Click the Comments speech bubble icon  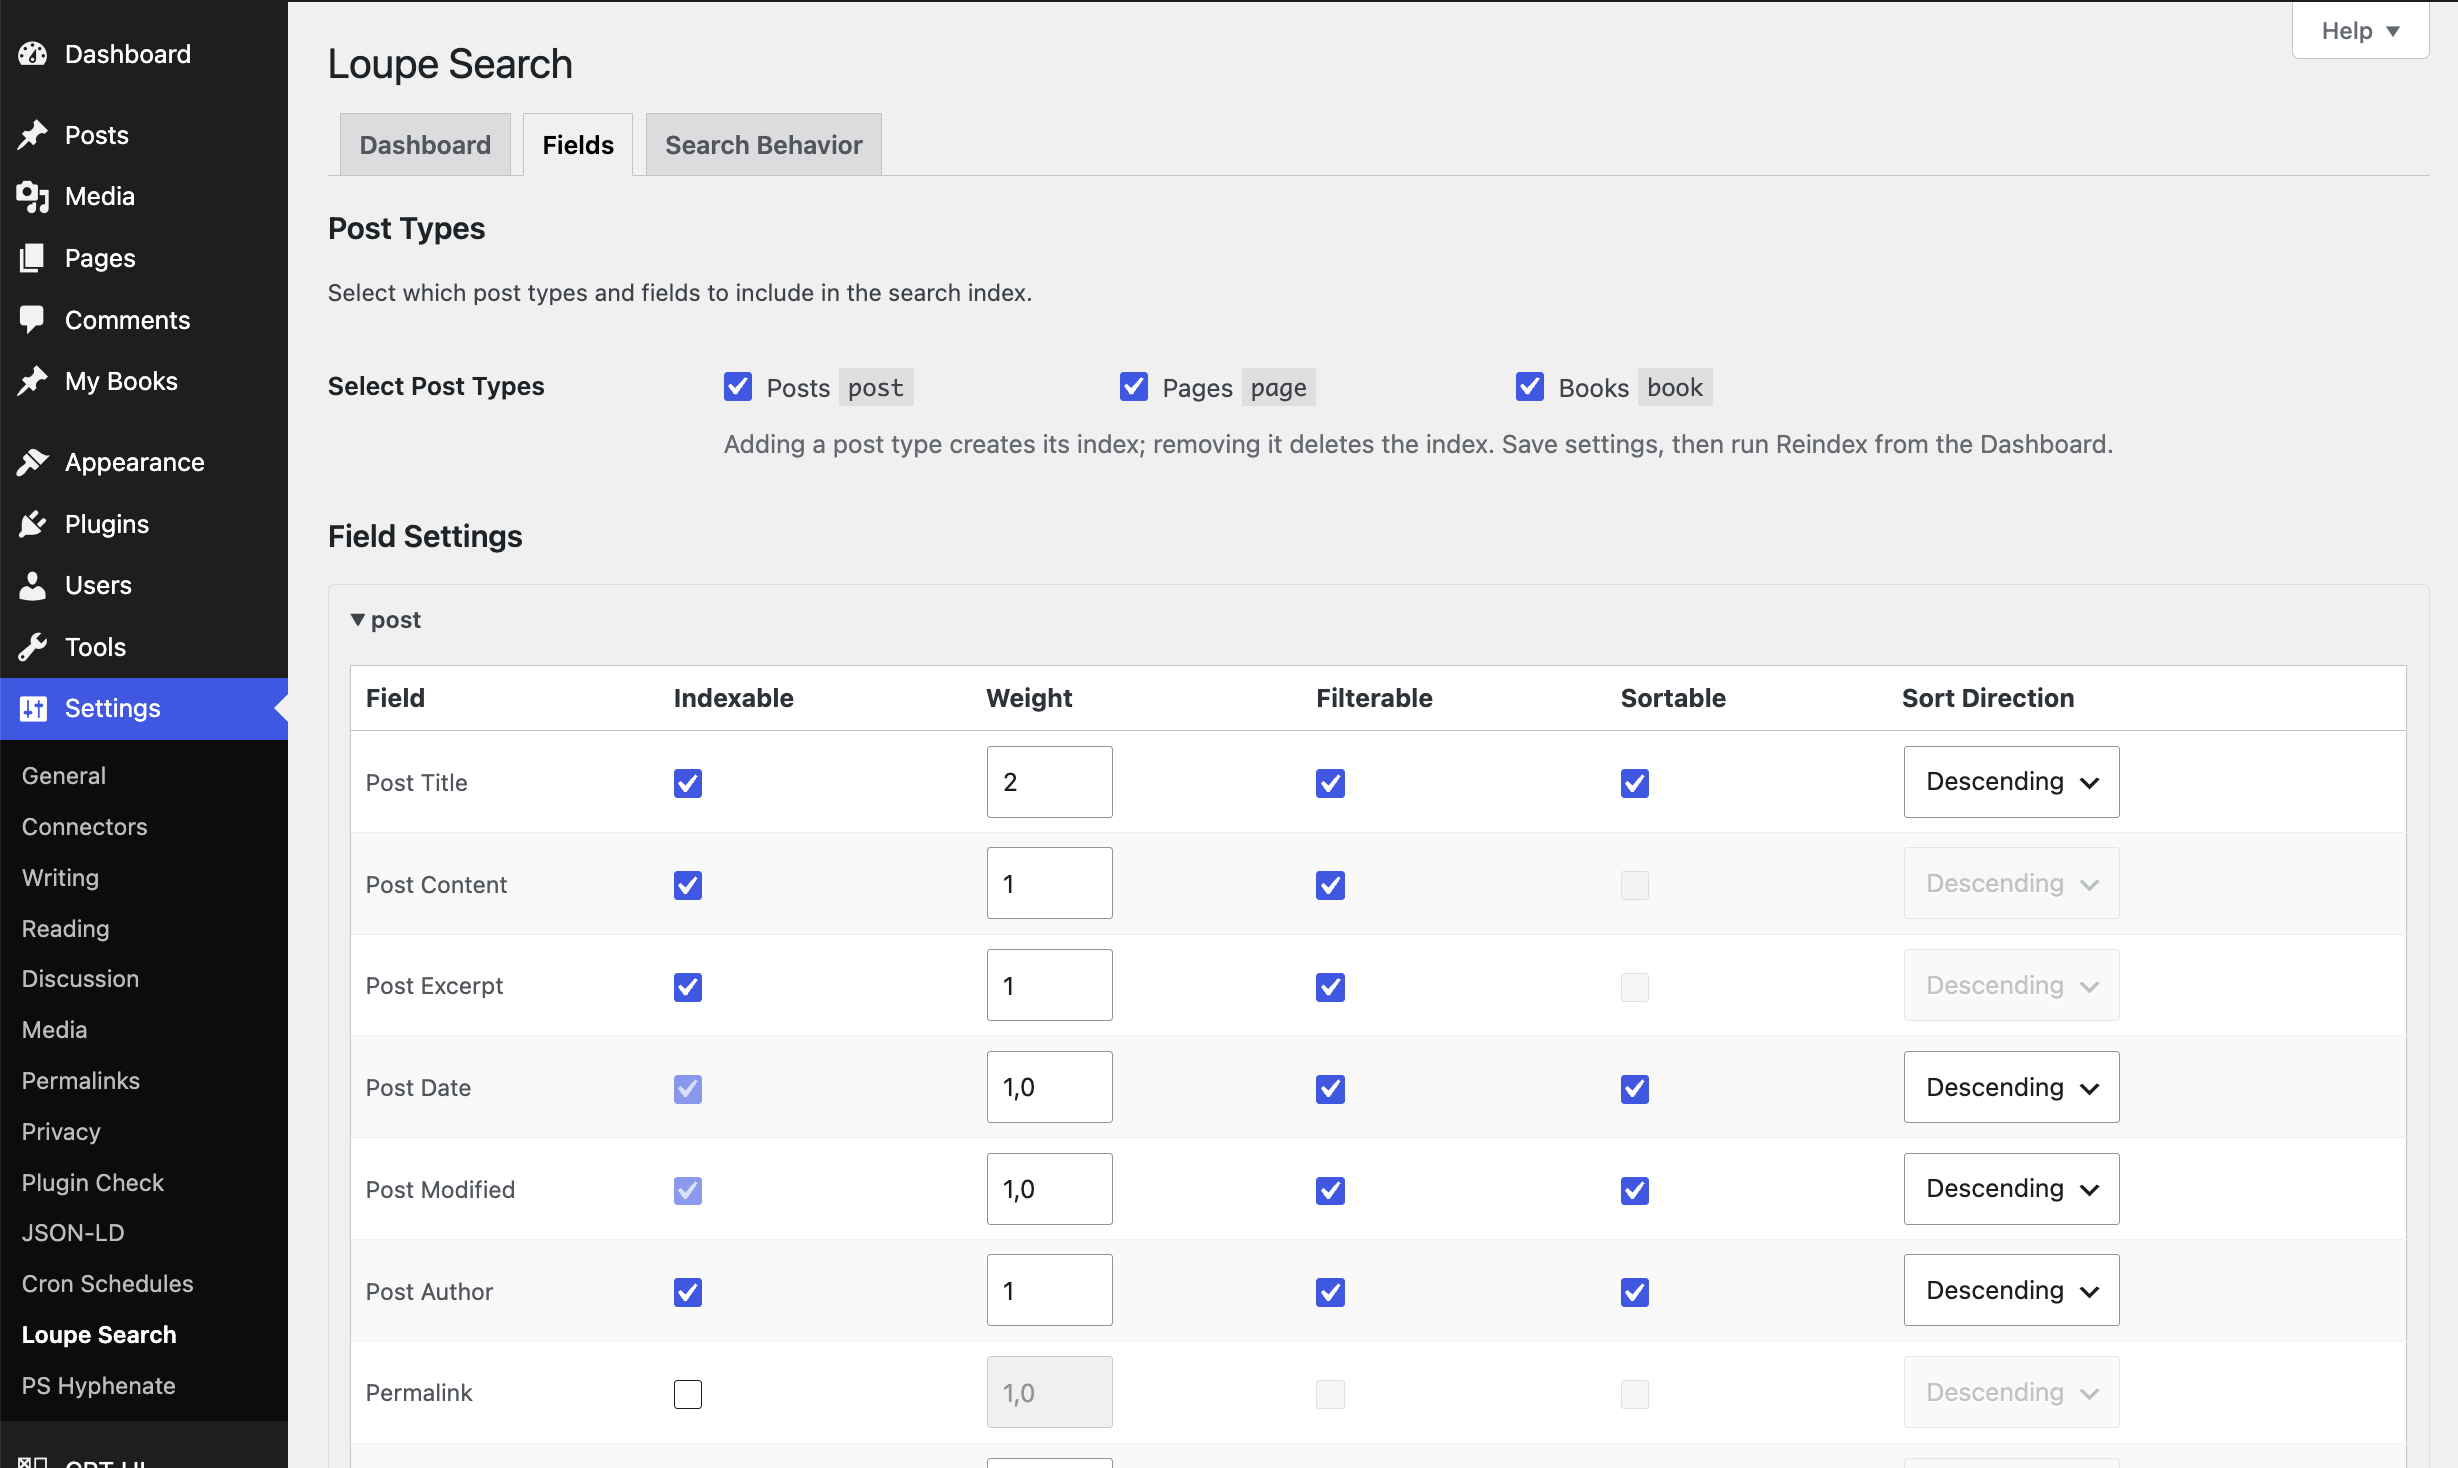[33, 320]
